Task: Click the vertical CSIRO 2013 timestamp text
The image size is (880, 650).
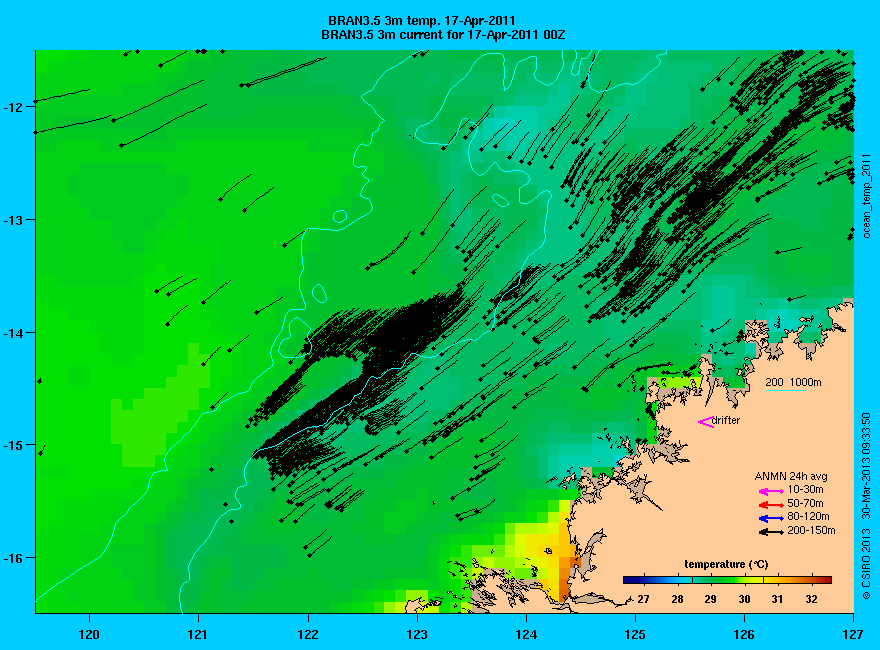Action: pos(867,506)
